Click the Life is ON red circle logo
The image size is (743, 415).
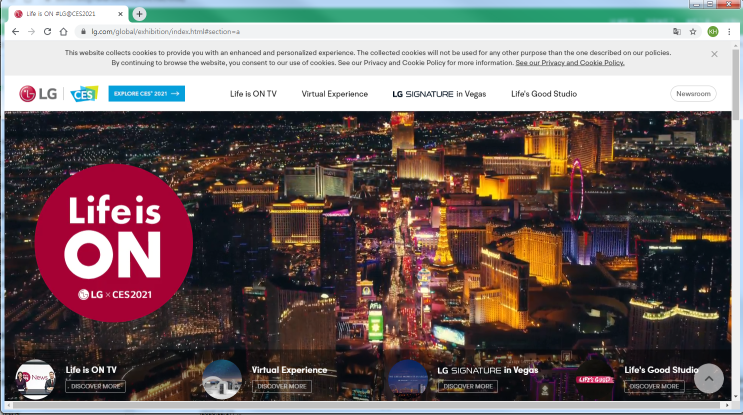click(114, 243)
